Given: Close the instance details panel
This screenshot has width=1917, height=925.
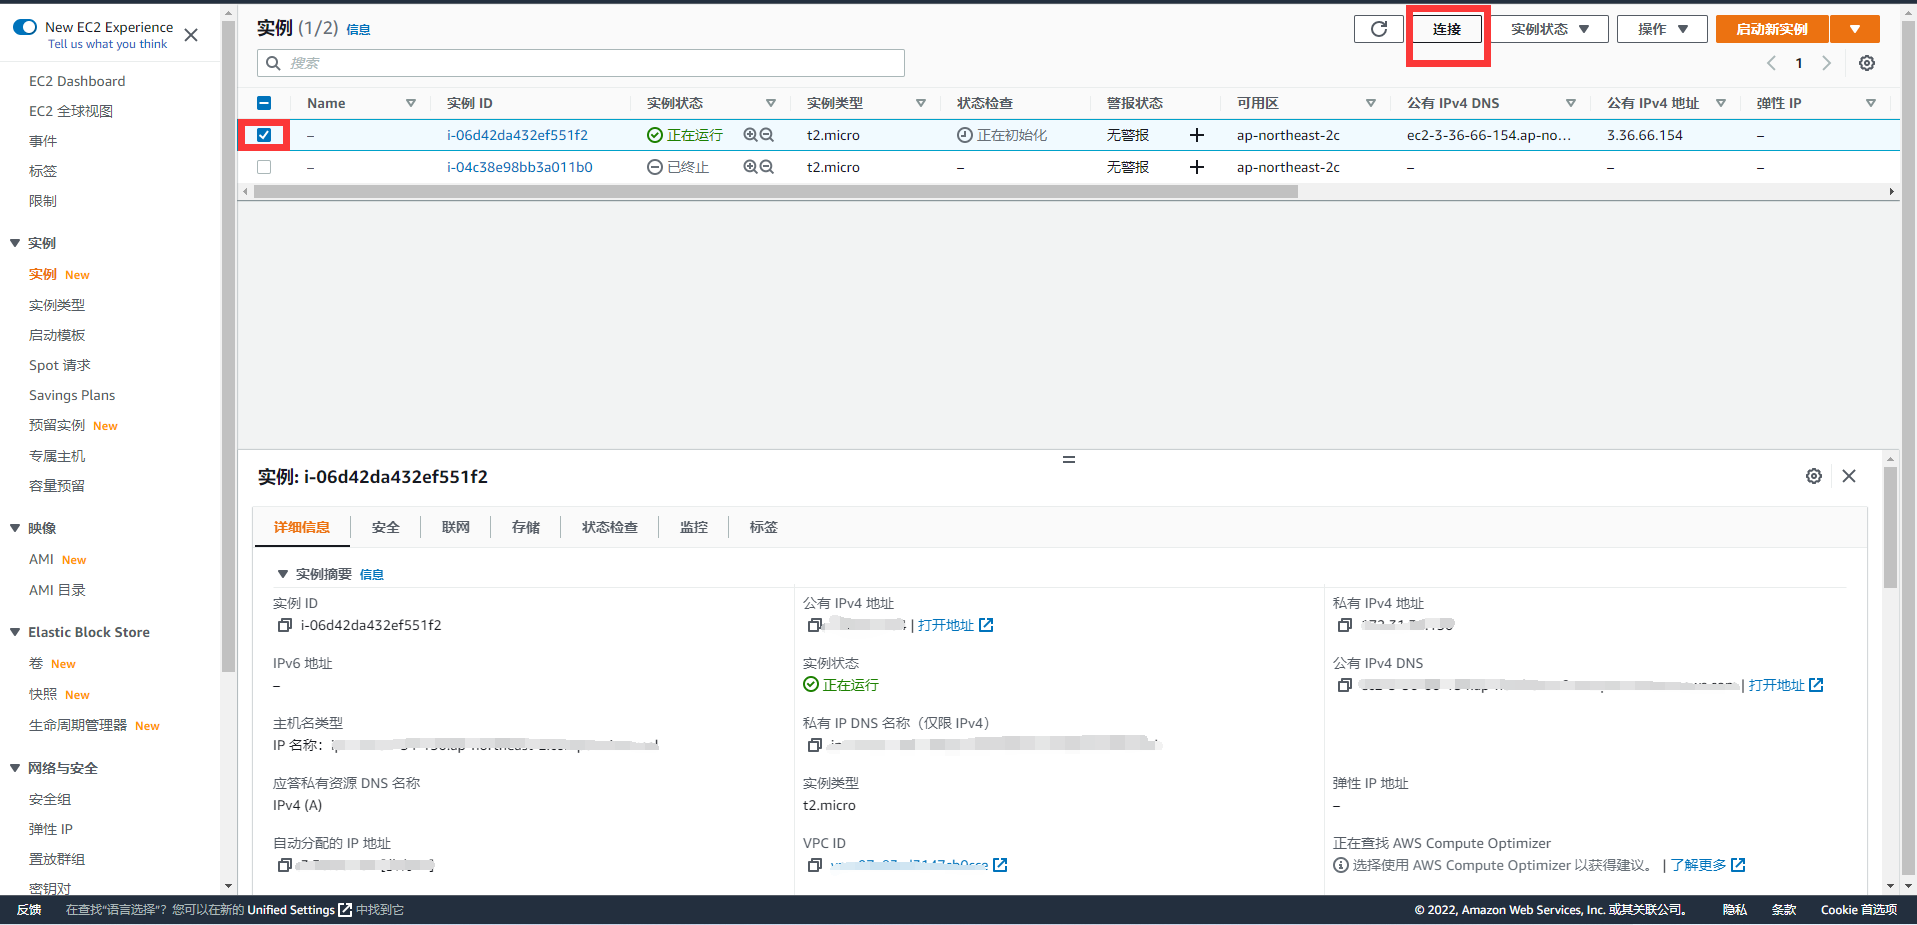Looking at the screenshot, I should [x=1848, y=476].
